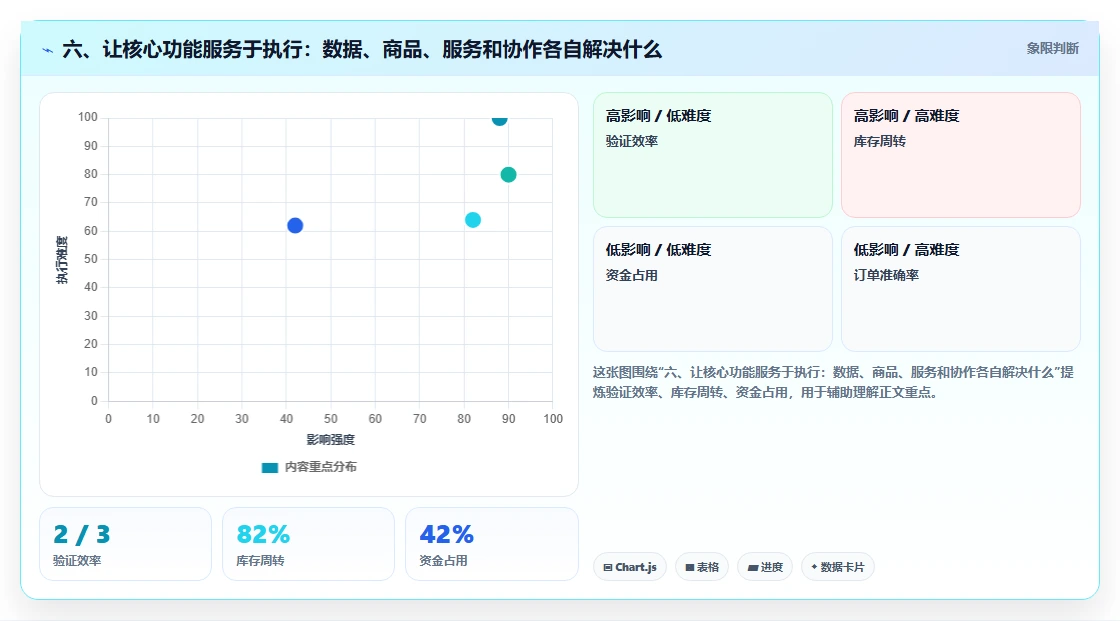
Task: Click the y-axis tick label 30
Action: tap(91, 316)
